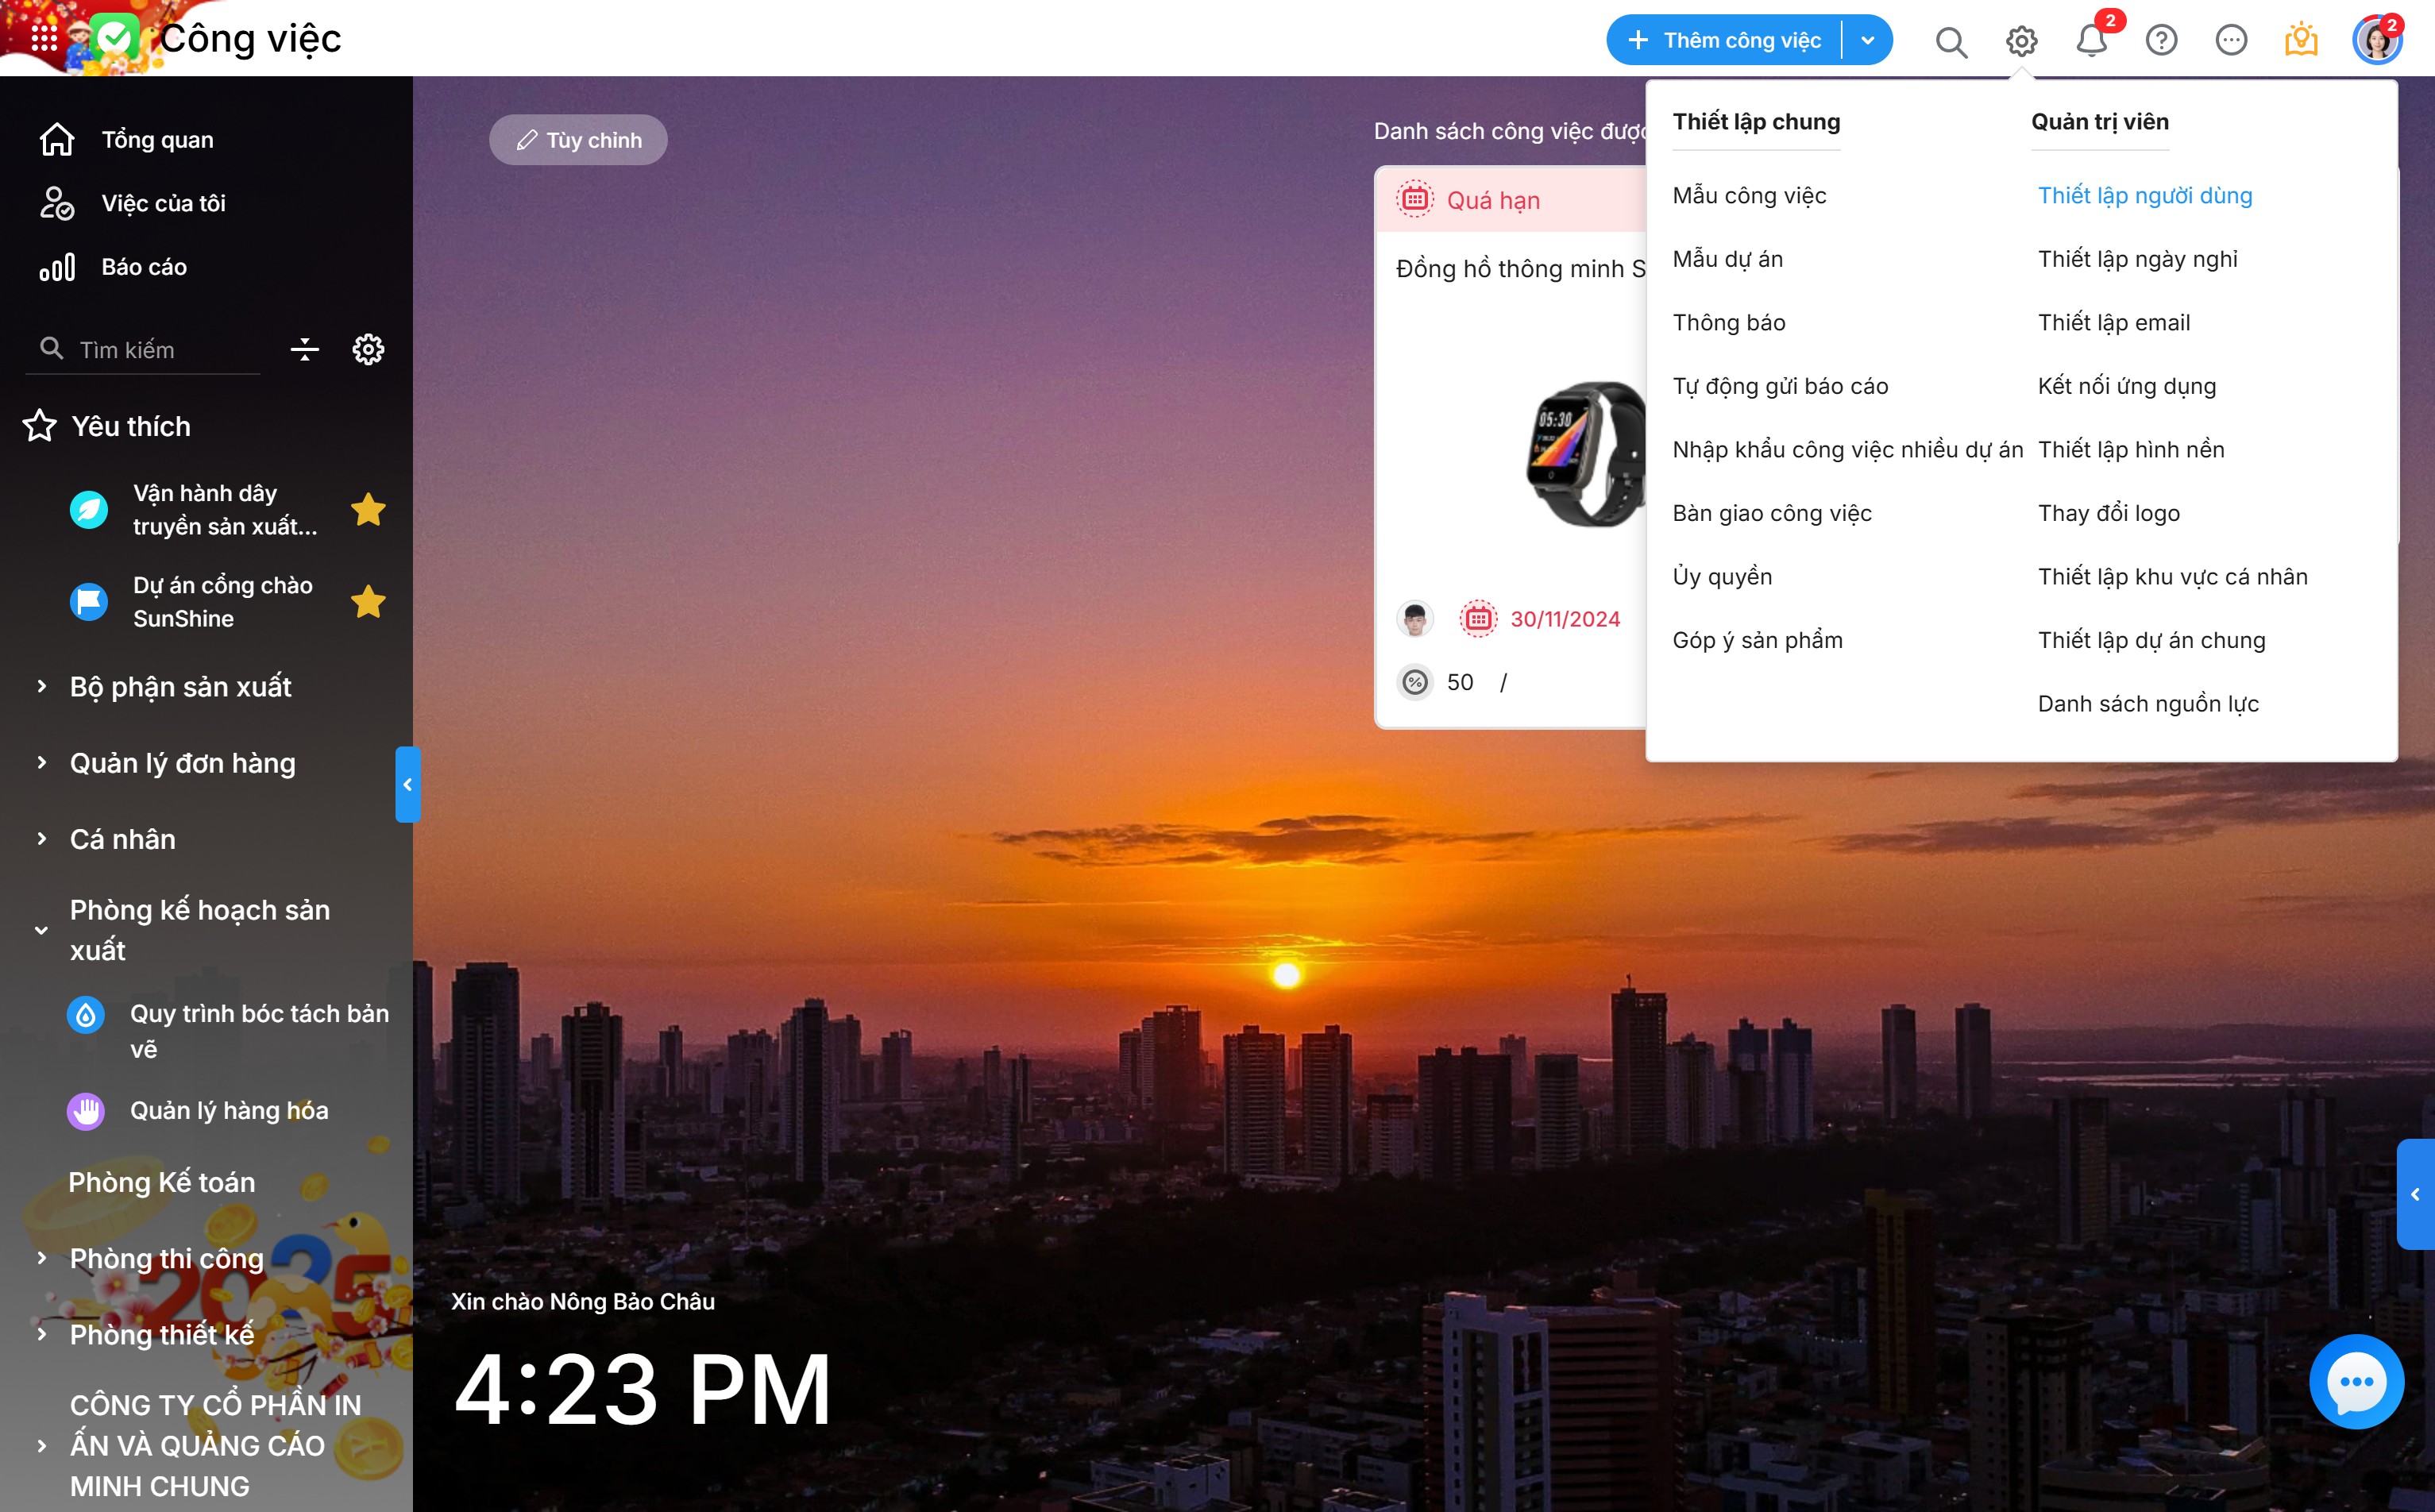Open the settings gear in top bar

pyautogui.click(x=2021, y=41)
